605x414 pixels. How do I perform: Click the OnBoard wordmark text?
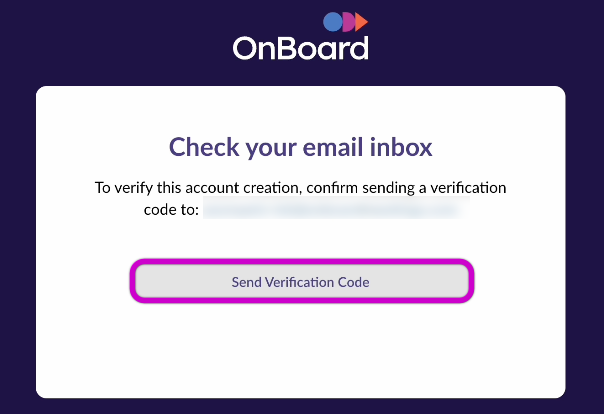[x=301, y=48]
